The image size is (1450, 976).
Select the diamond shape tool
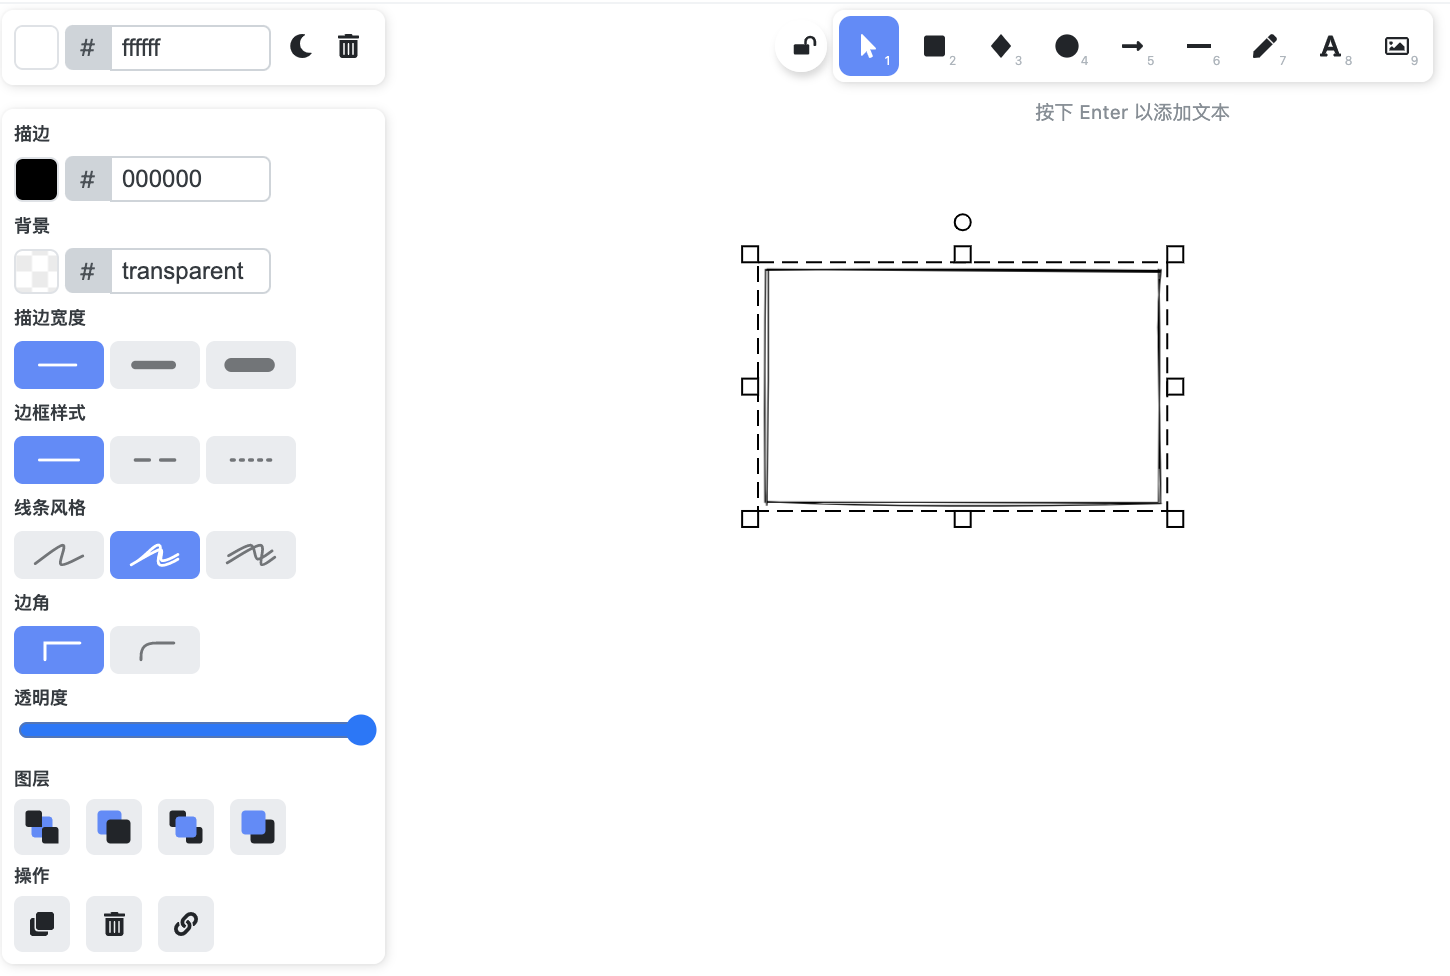1001,46
